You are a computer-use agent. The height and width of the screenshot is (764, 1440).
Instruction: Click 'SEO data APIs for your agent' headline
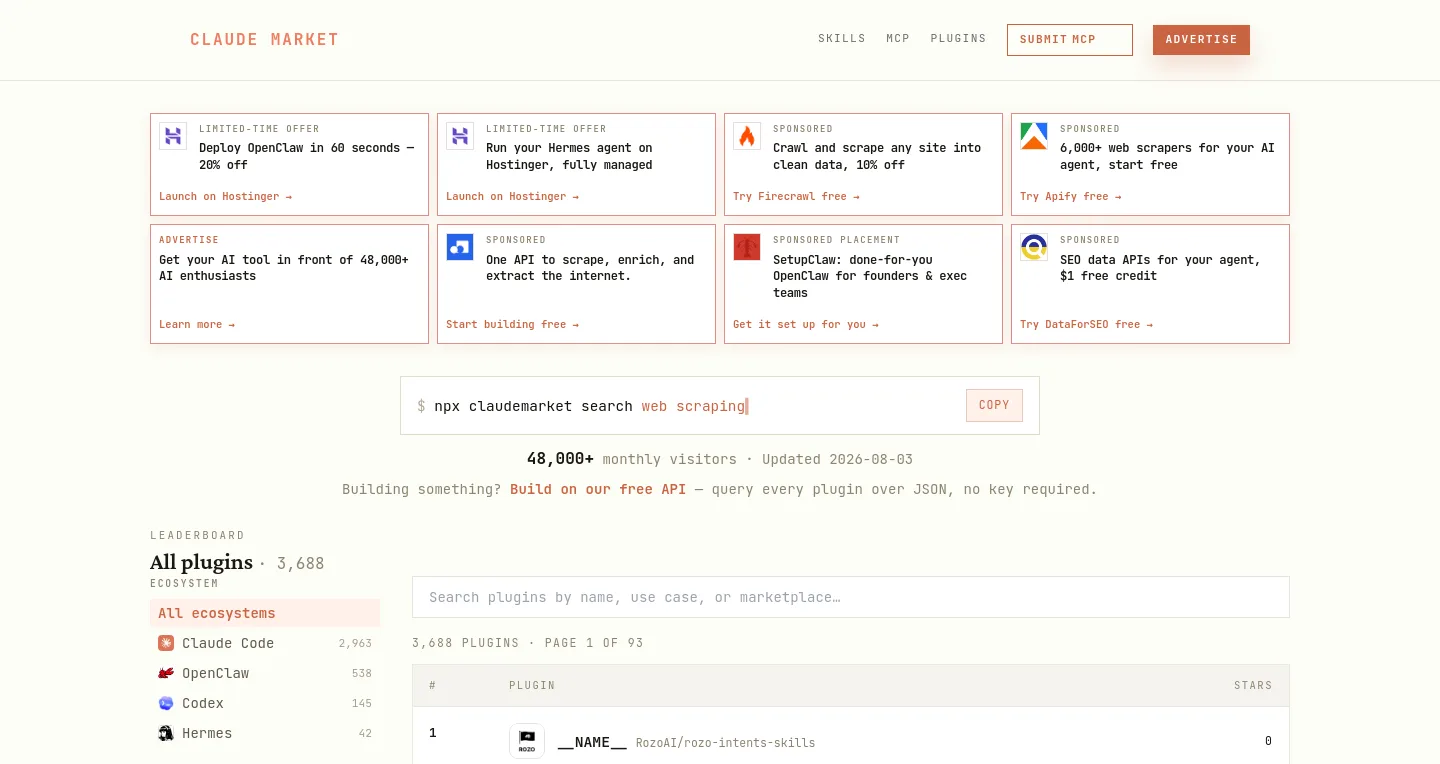[x=1160, y=268]
